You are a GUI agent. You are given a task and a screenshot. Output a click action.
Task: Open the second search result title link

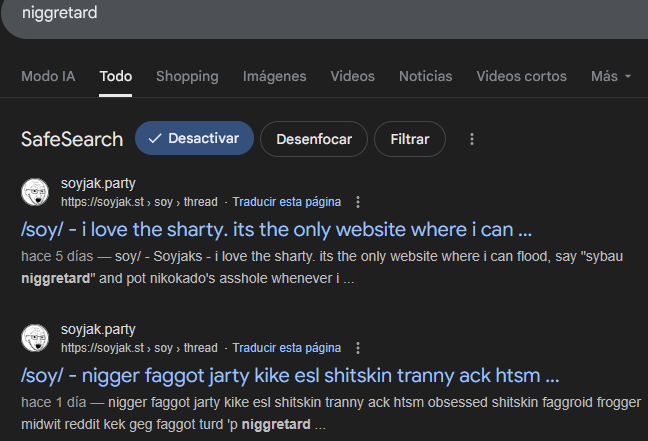[x=289, y=375]
